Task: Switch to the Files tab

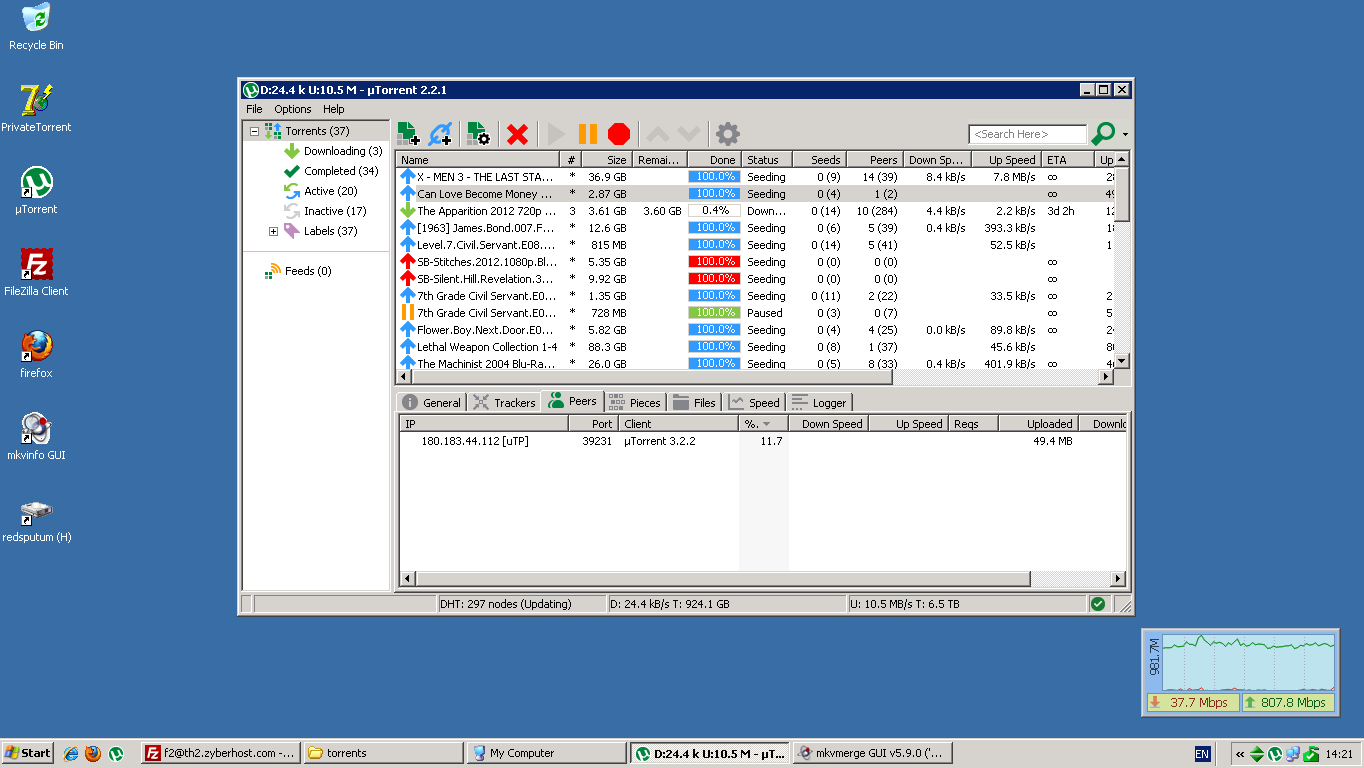Action: 695,403
